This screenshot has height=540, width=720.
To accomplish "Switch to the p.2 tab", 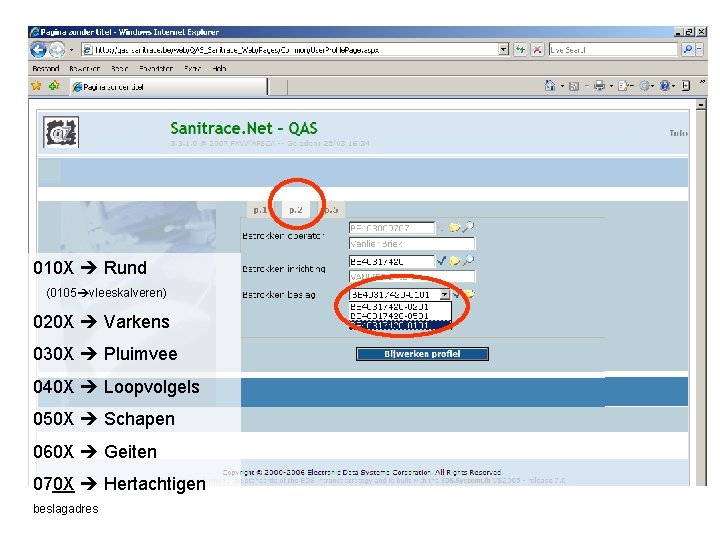I will [x=296, y=210].
